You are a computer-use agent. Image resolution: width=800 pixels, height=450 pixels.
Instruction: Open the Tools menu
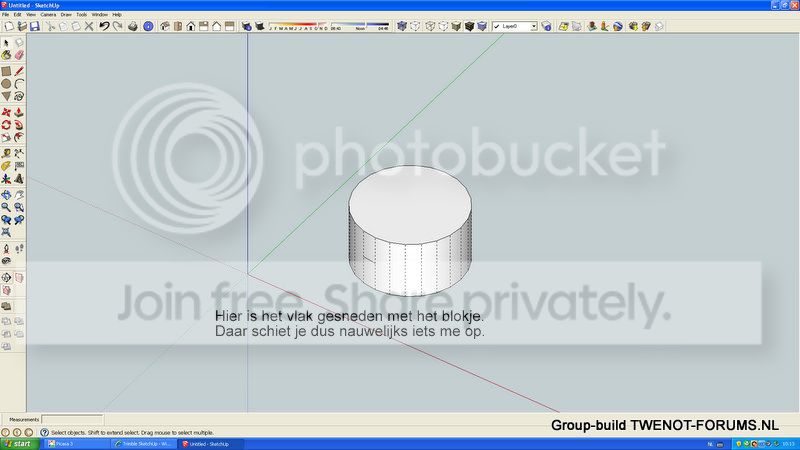[x=82, y=15]
